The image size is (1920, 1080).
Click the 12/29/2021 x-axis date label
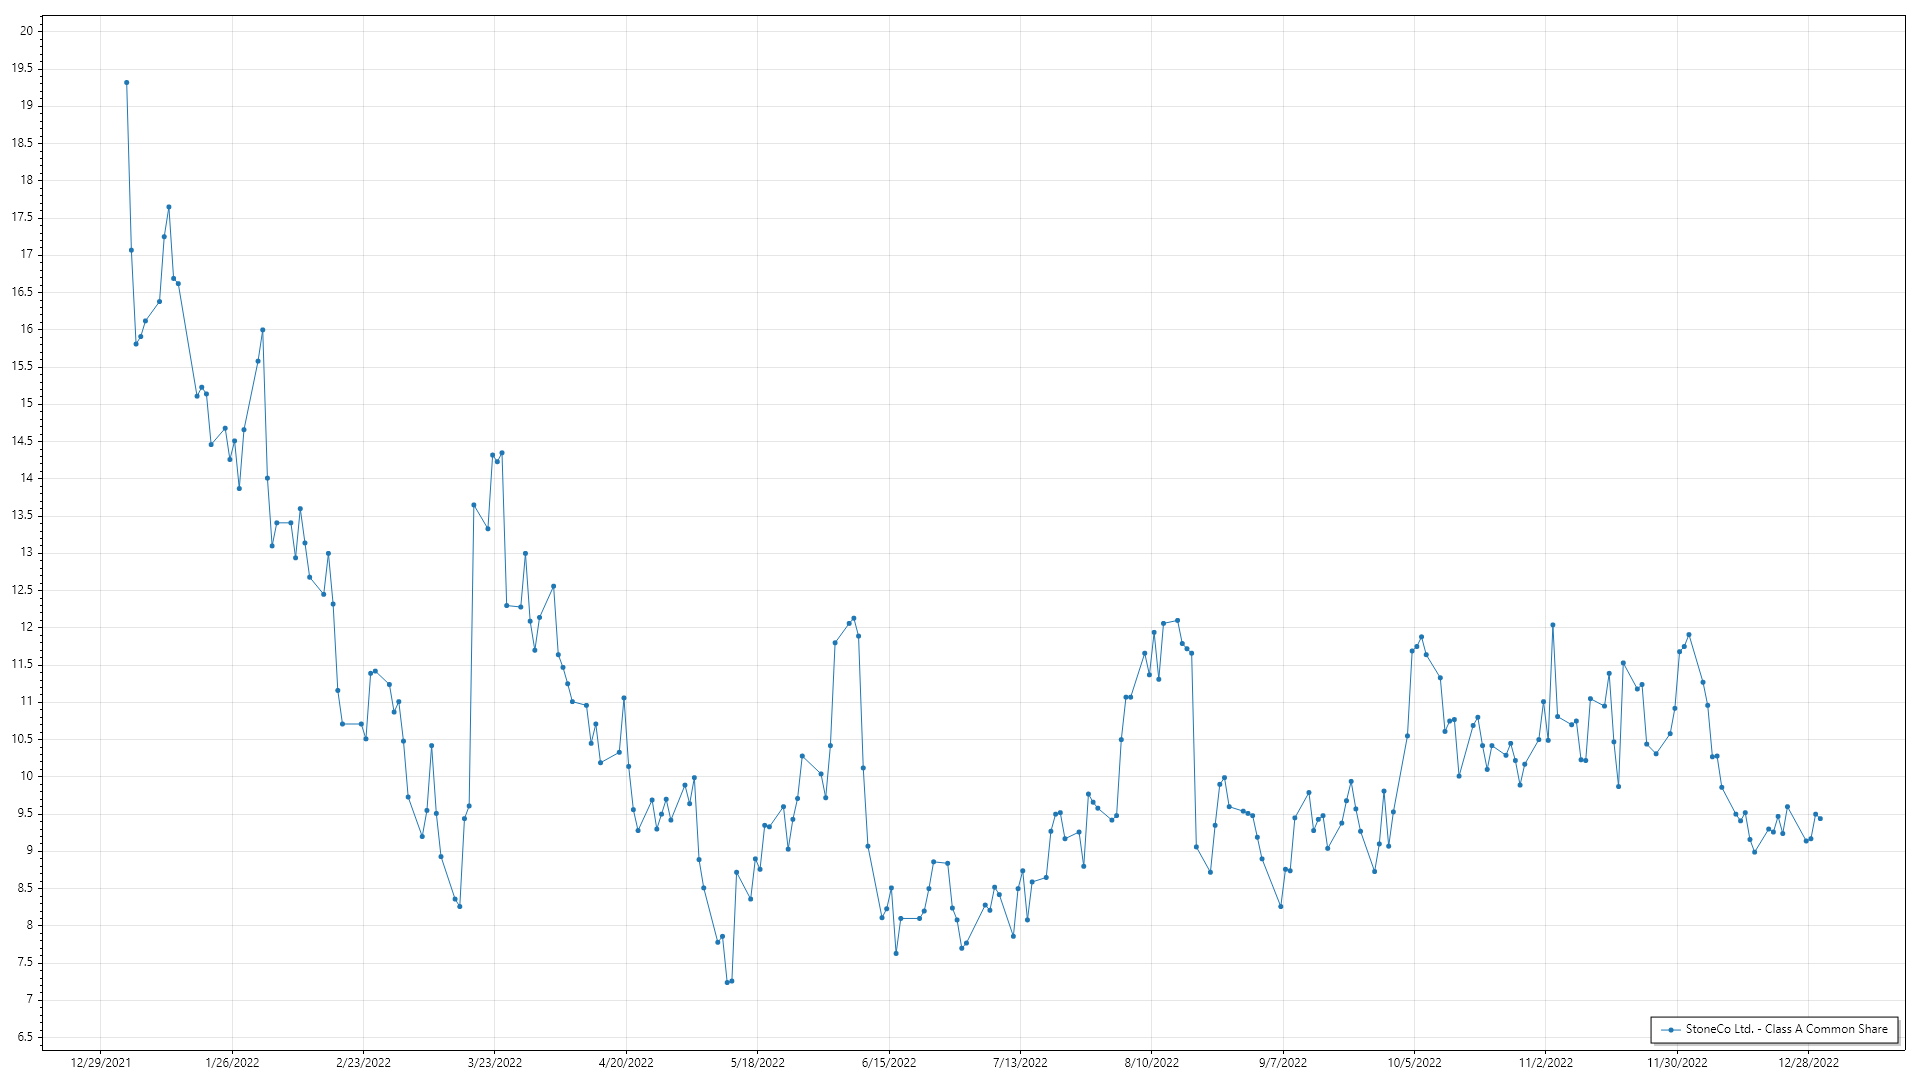[100, 1062]
